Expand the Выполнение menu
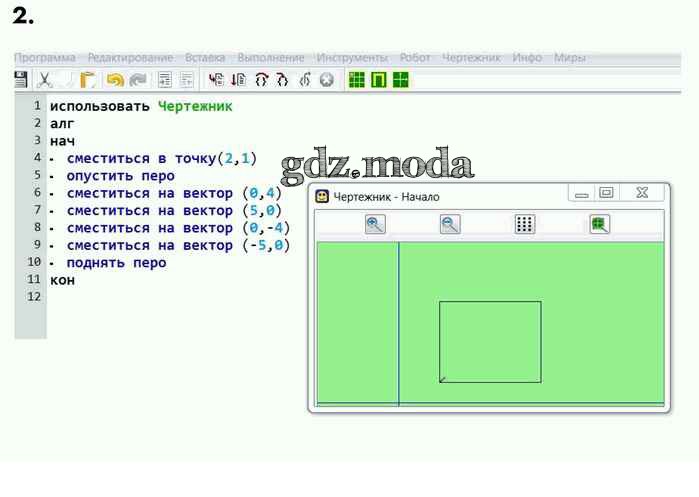The image size is (699, 497). click(270, 58)
